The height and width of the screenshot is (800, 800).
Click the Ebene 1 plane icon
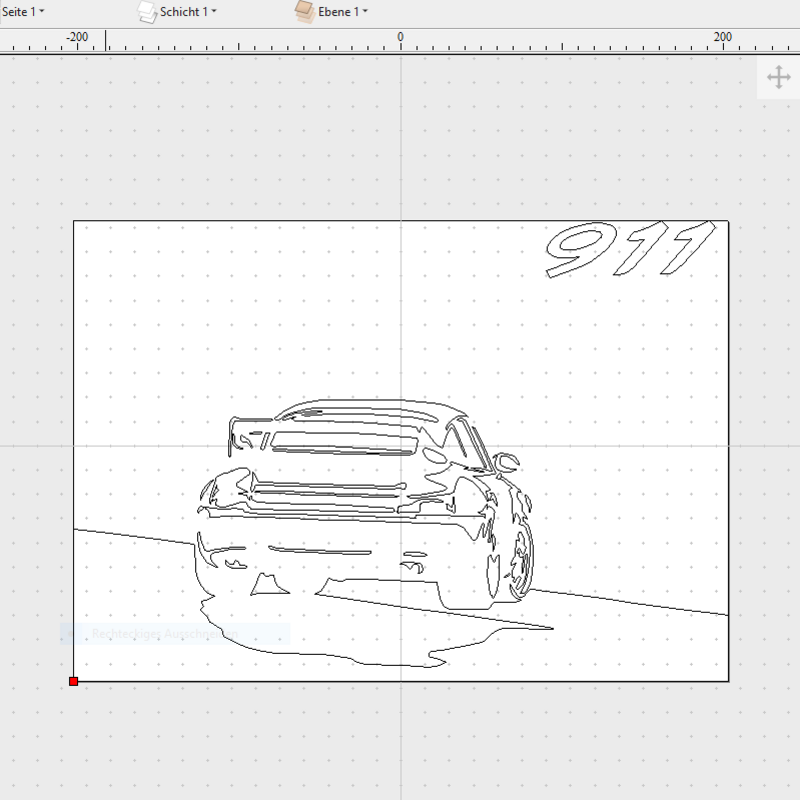(x=304, y=11)
